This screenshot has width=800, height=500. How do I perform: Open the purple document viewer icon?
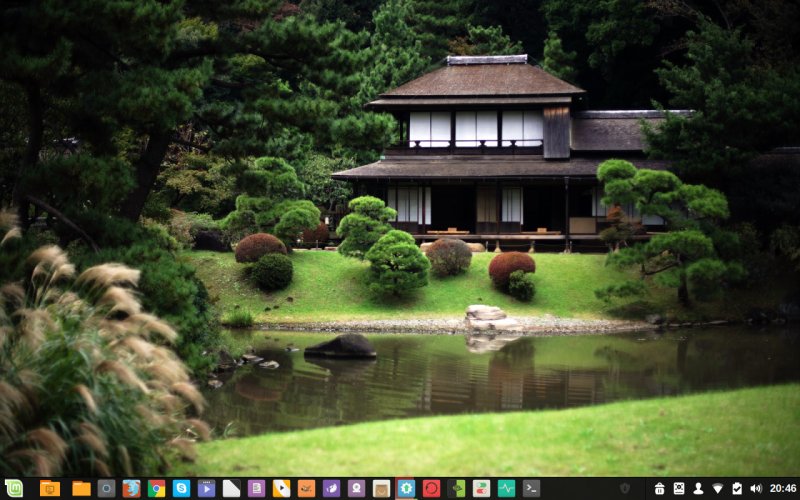tap(256, 488)
